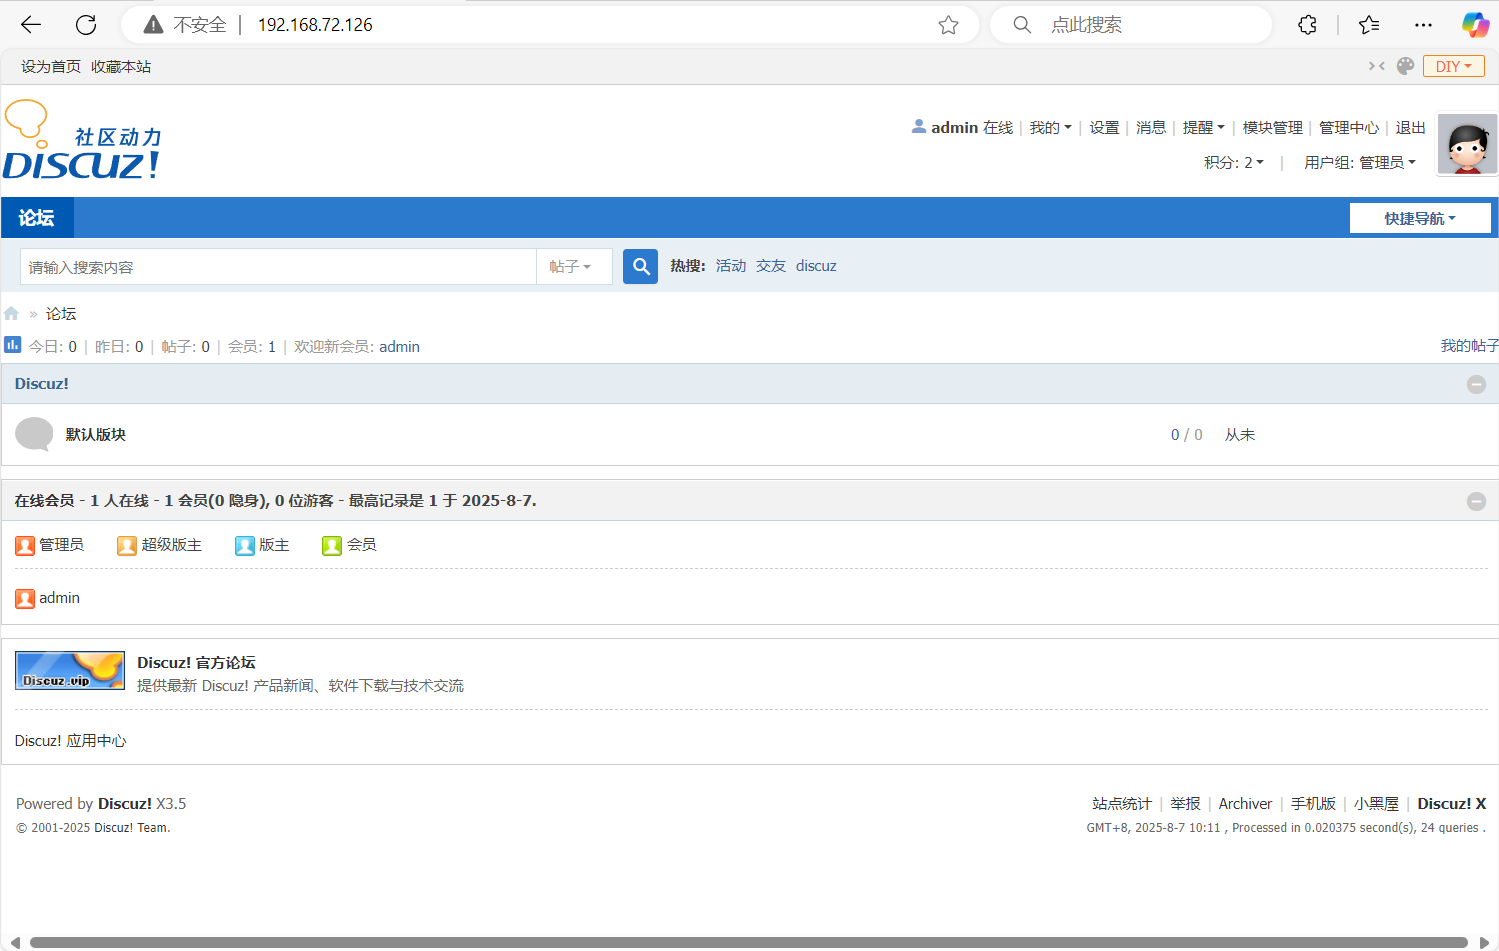Image resolution: width=1499 pixels, height=951 pixels.
Task: Collapse the Discuz! category section
Action: pos(1476,384)
